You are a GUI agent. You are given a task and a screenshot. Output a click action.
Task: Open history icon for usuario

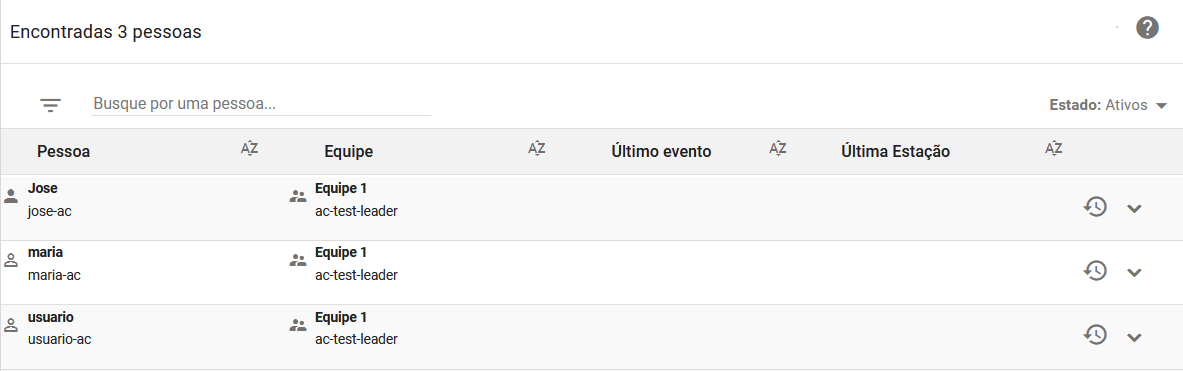1095,335
